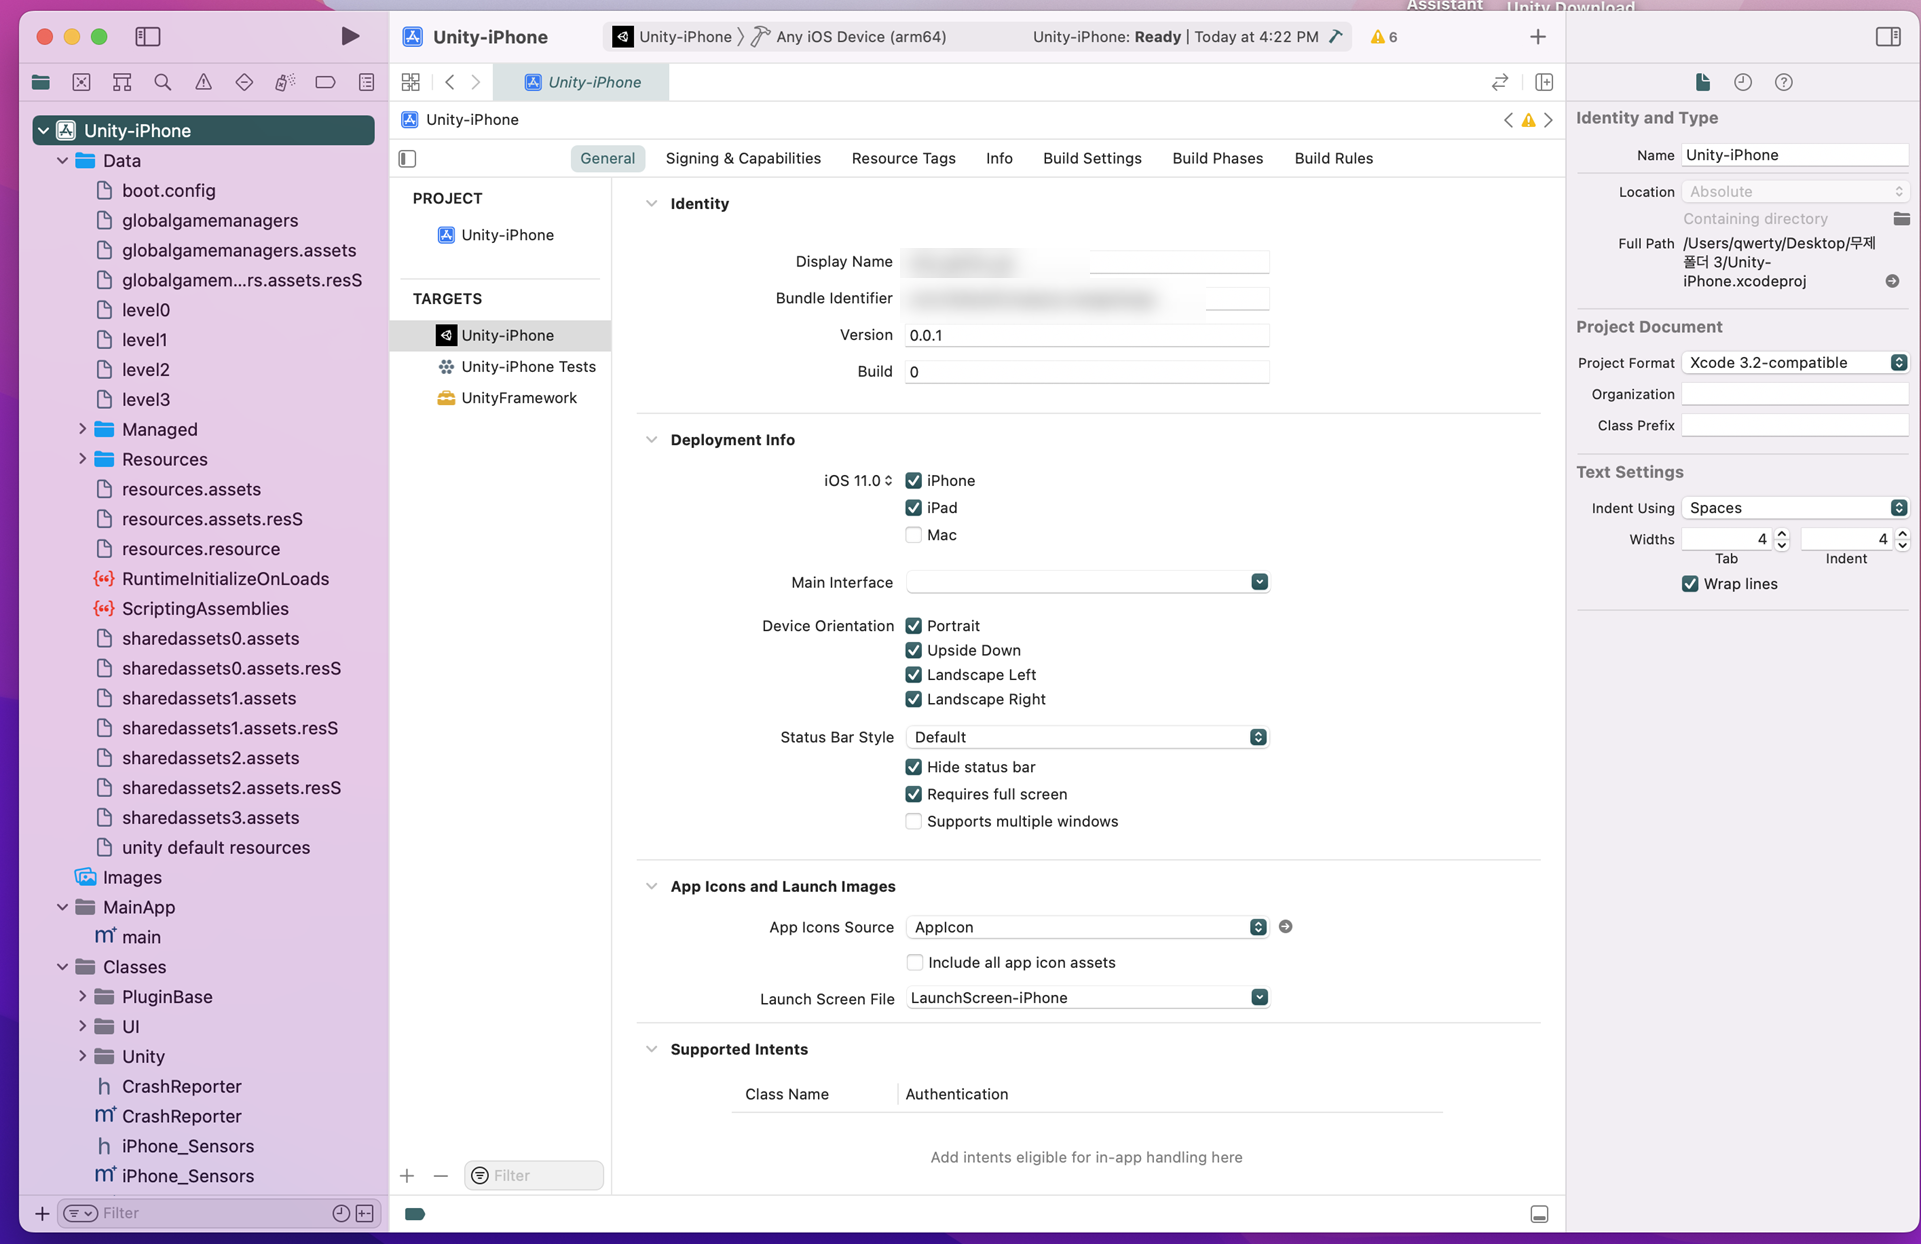Click the add editor split icon

coord(1543,82)
